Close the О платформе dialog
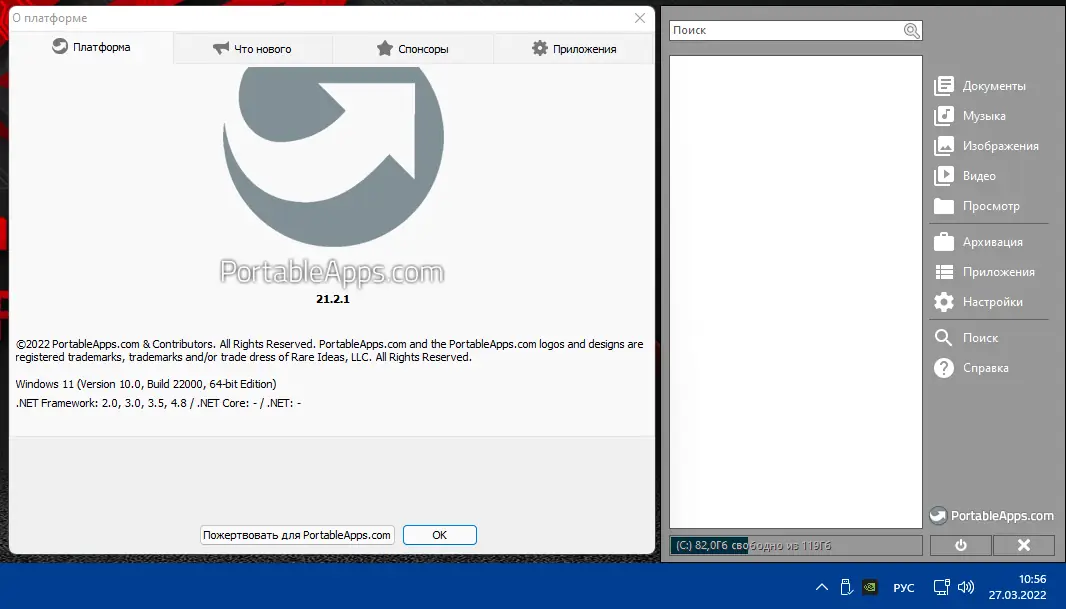Viewport: 1066px width, 609px height. click(x=640, y=18)
